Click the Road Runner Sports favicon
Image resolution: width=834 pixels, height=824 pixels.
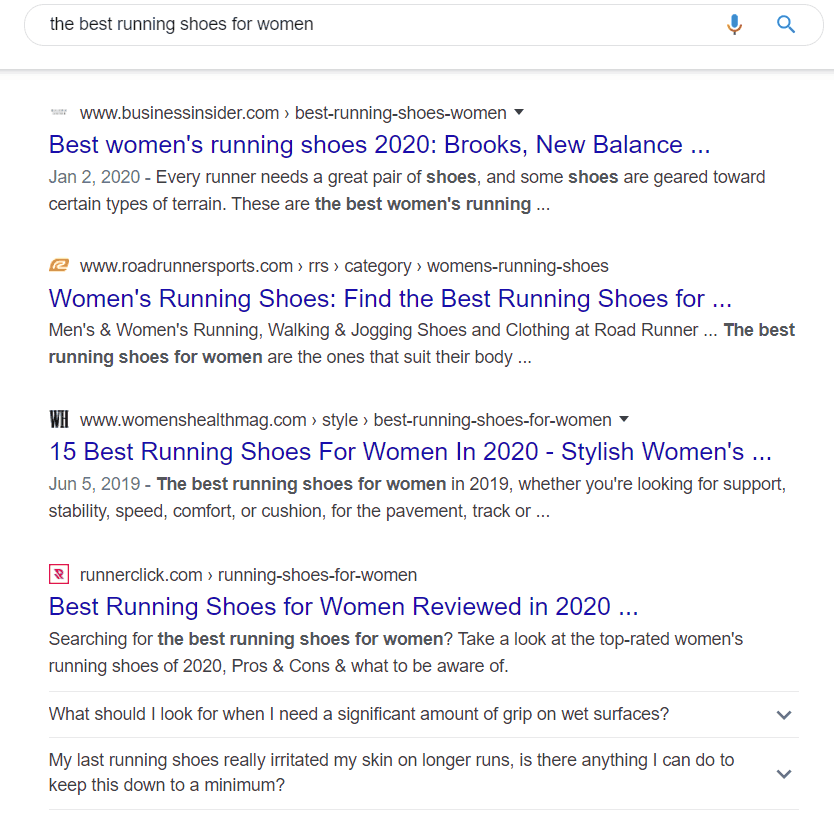coord(59,265)
